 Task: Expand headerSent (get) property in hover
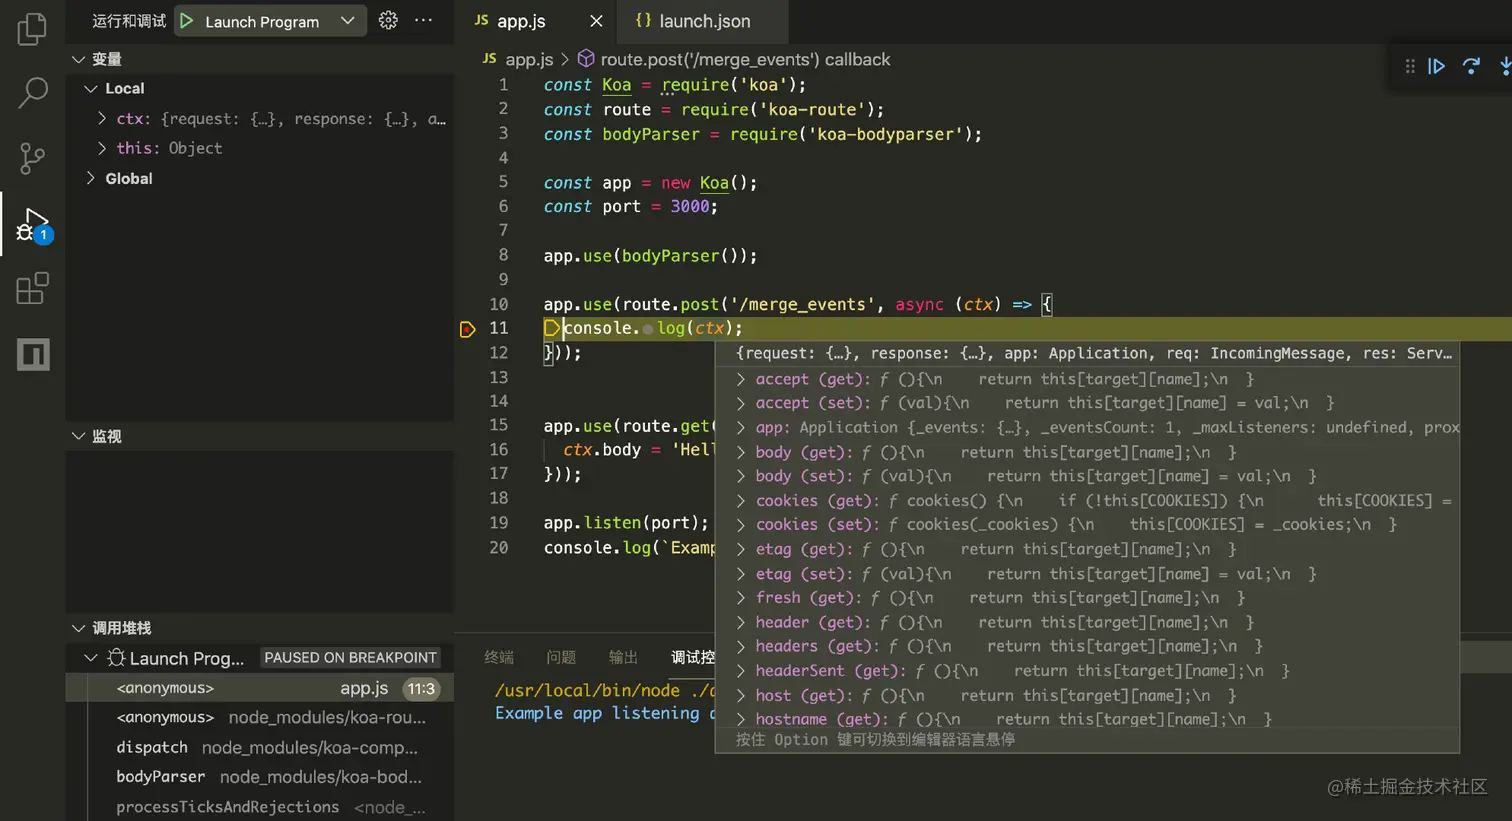[741, 670]
